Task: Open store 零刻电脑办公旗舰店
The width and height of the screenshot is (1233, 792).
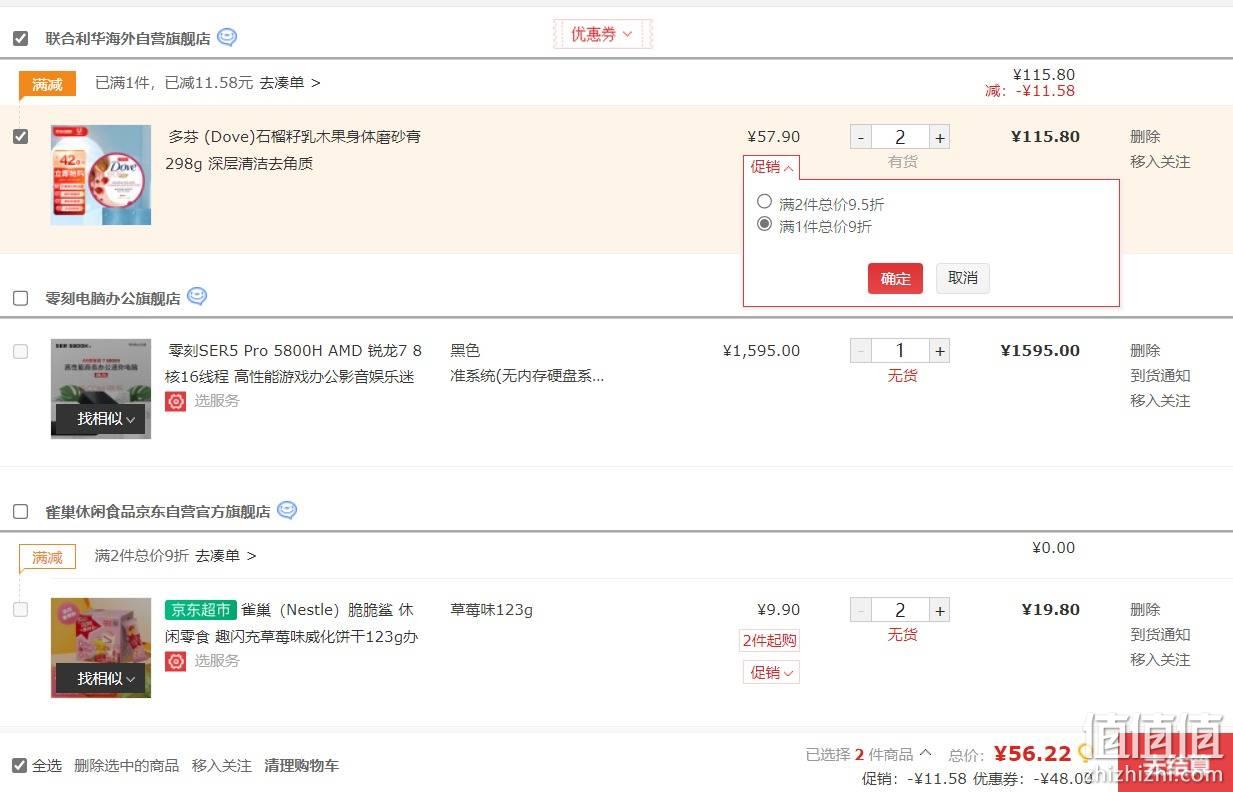Action: click(113, 298)
